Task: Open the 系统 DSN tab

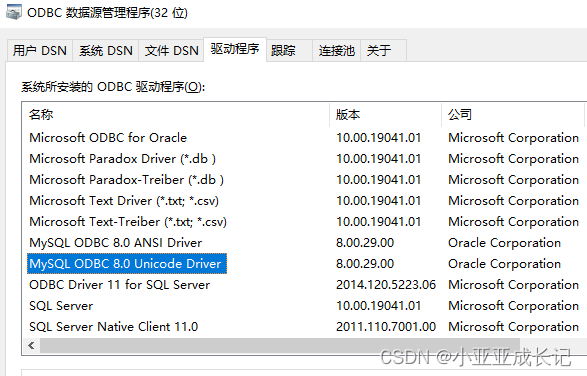Action: (106, 50)
